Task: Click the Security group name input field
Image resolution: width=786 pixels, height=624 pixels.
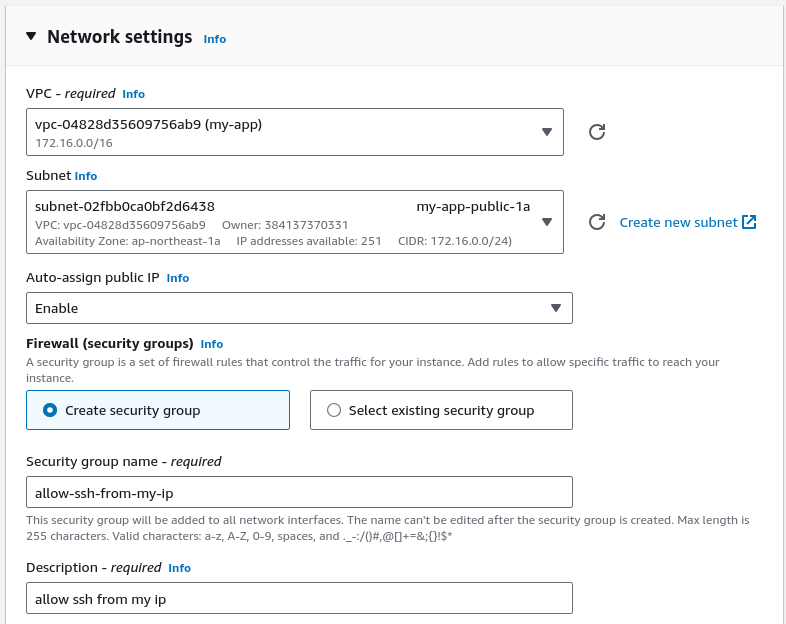Action: [299, 492]
